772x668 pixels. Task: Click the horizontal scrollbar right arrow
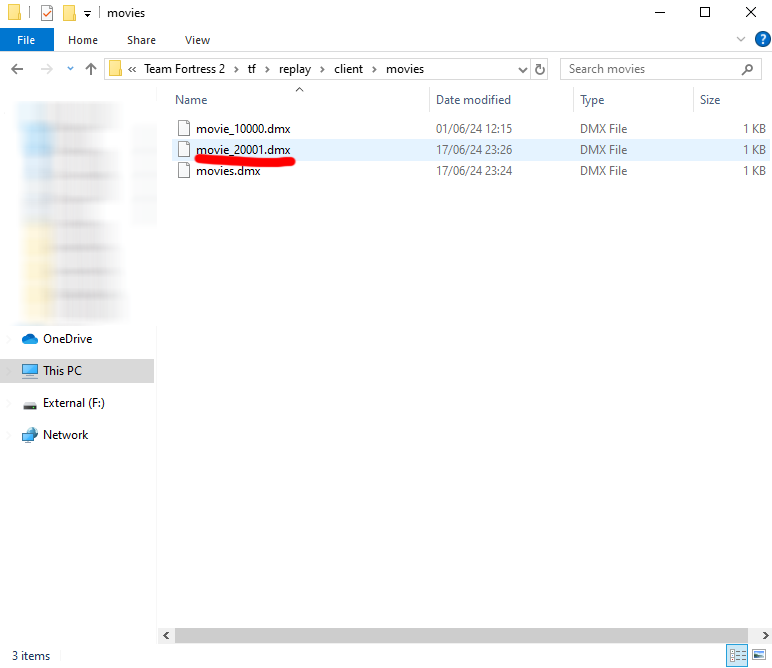tap(765, 636)
